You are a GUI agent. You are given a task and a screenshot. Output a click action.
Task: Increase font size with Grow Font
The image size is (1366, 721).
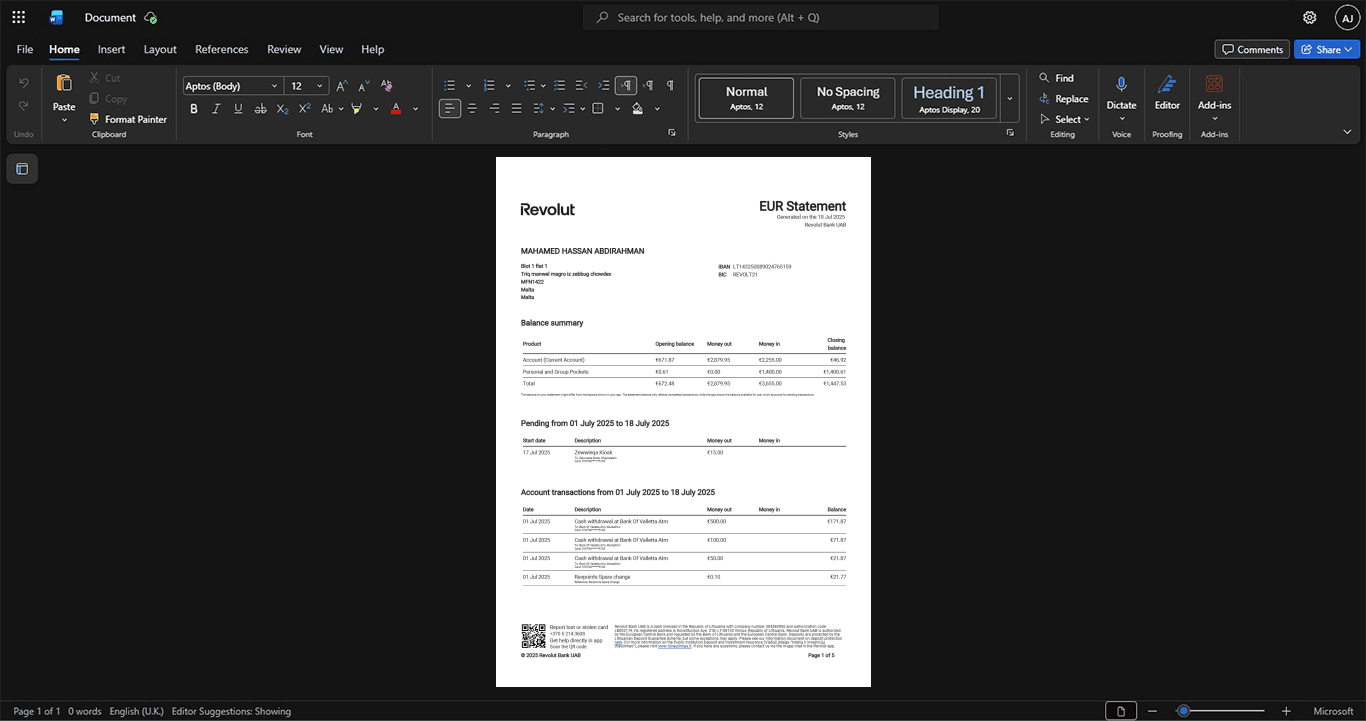342,86
